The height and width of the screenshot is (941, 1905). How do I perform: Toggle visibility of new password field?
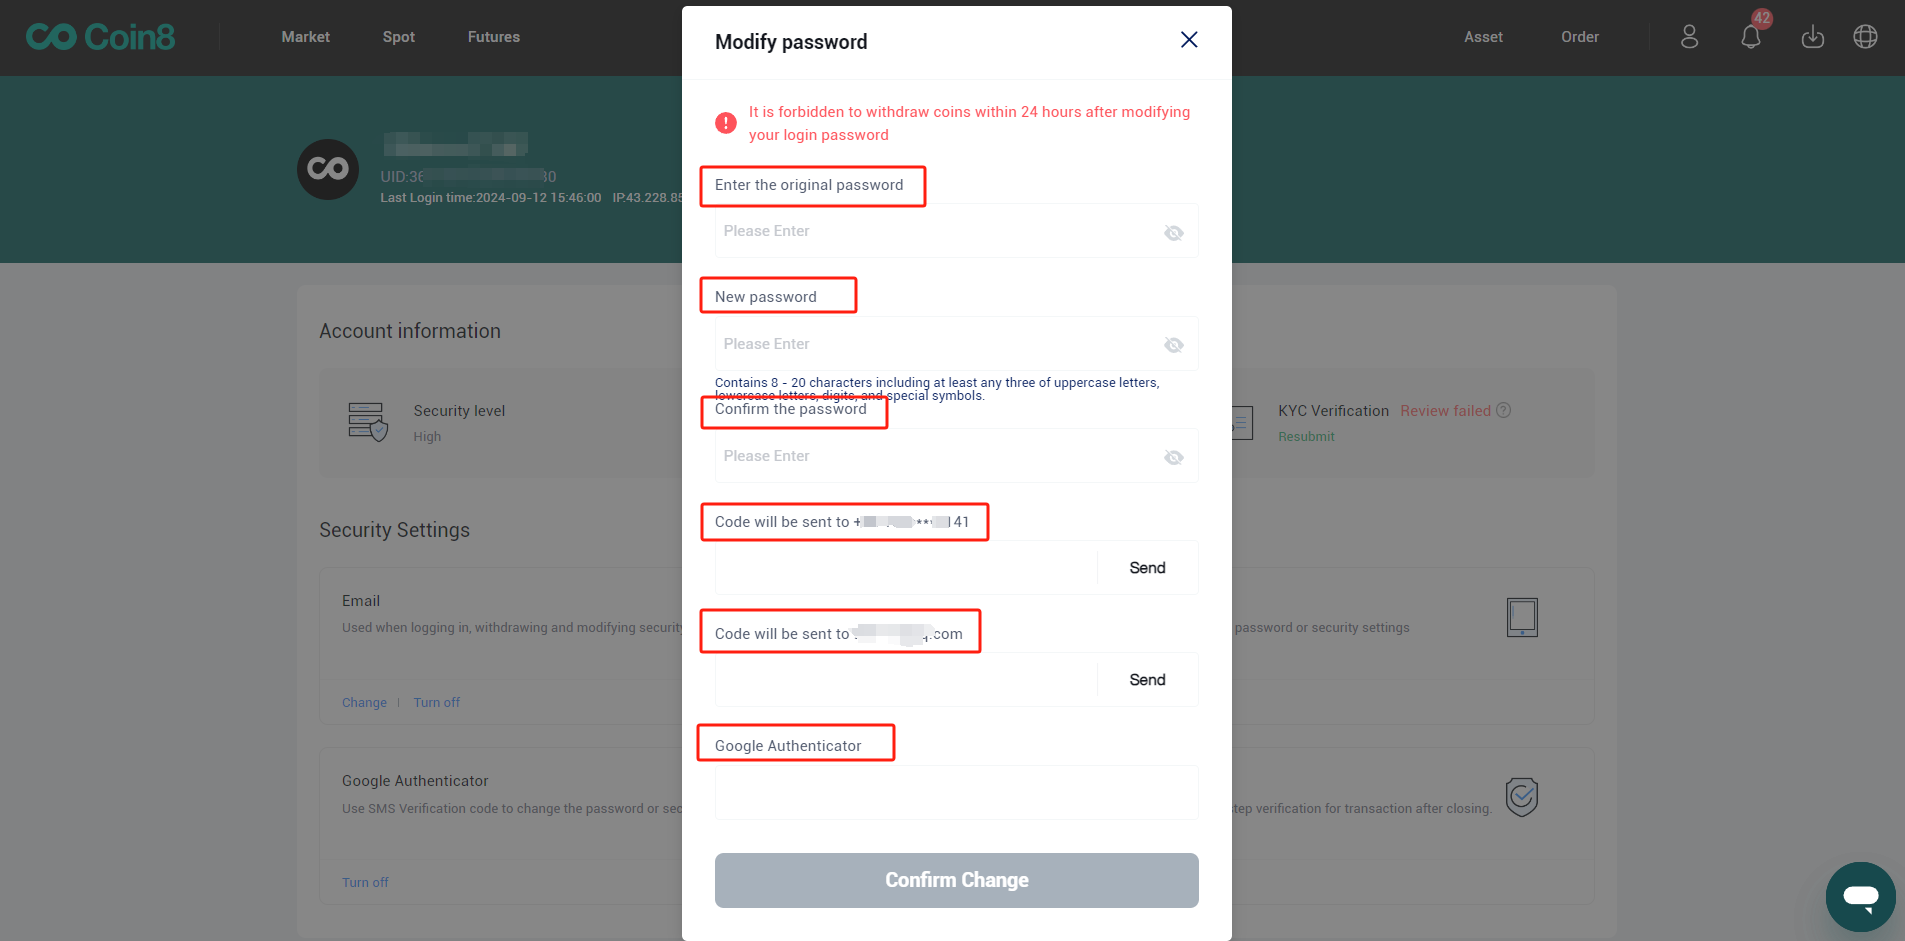coord(1174,345)
